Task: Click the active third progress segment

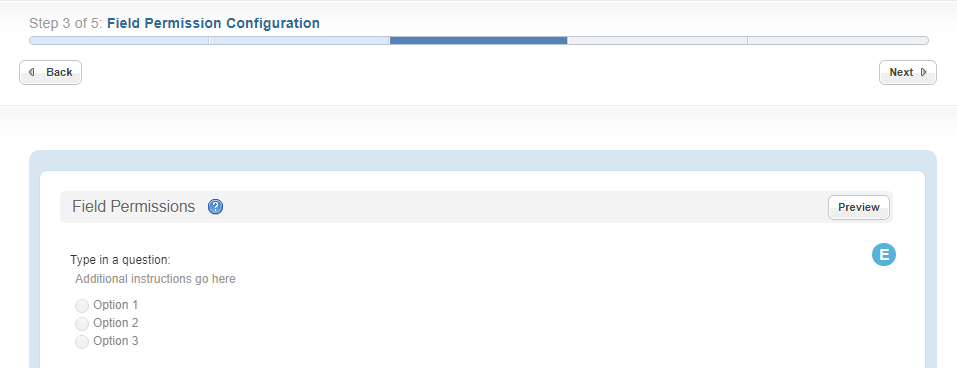Action: (x=478, y=40)
